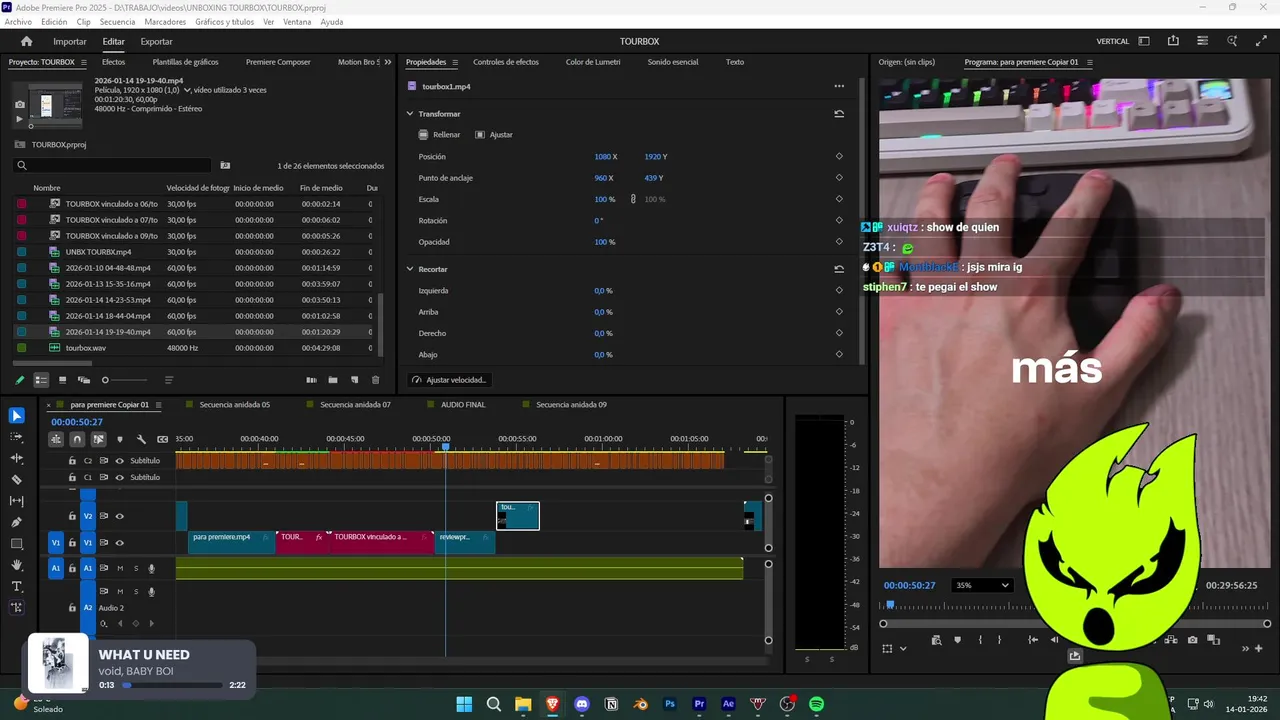Toggle Posición animation keyframe diamond
Screen dimensions: 1280x720
(839, 156)
